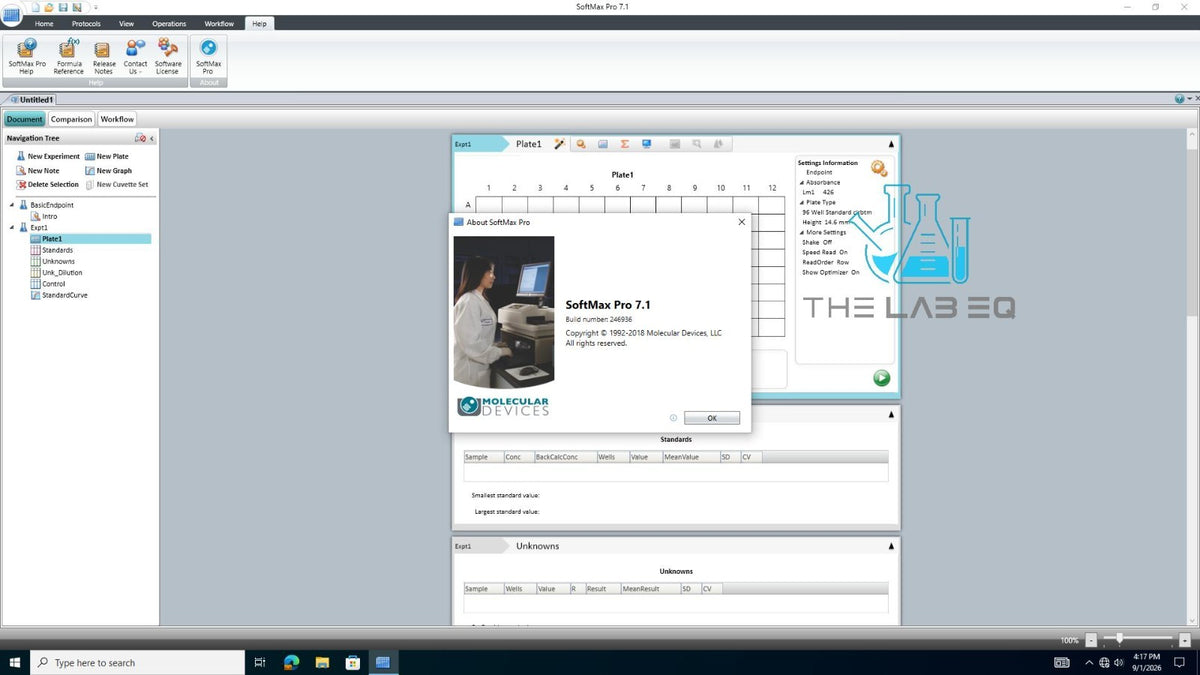Screen dimensions: 1200x675
Task: Select Intro in the navigation tree
Action: coord(44,216)
